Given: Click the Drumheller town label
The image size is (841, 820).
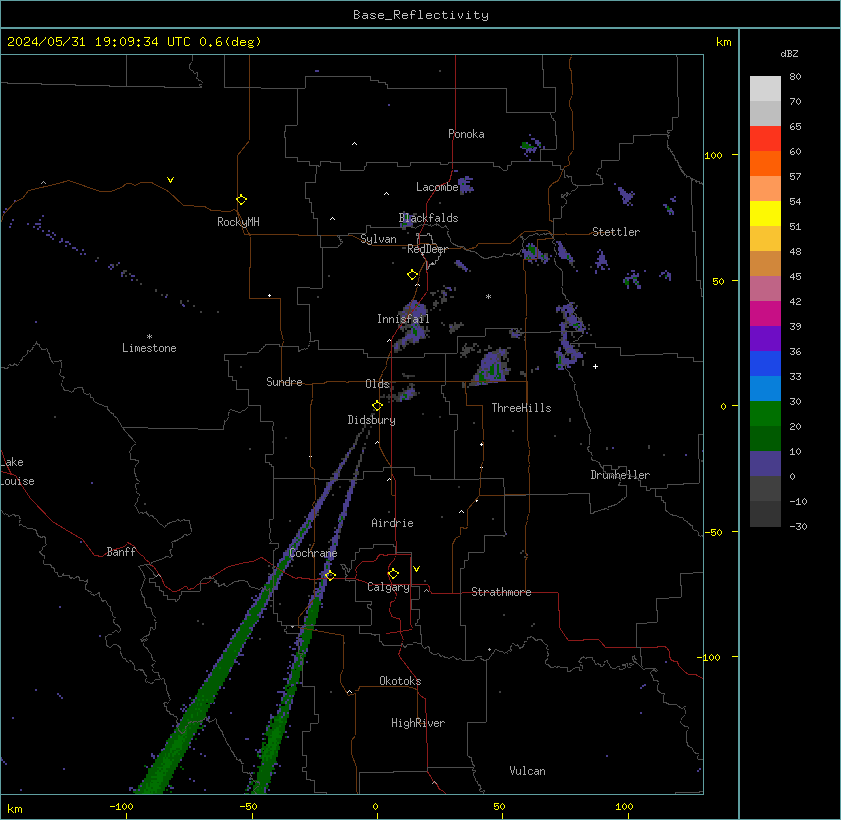Looking at the screenshot, I should [x=620, y=475].
